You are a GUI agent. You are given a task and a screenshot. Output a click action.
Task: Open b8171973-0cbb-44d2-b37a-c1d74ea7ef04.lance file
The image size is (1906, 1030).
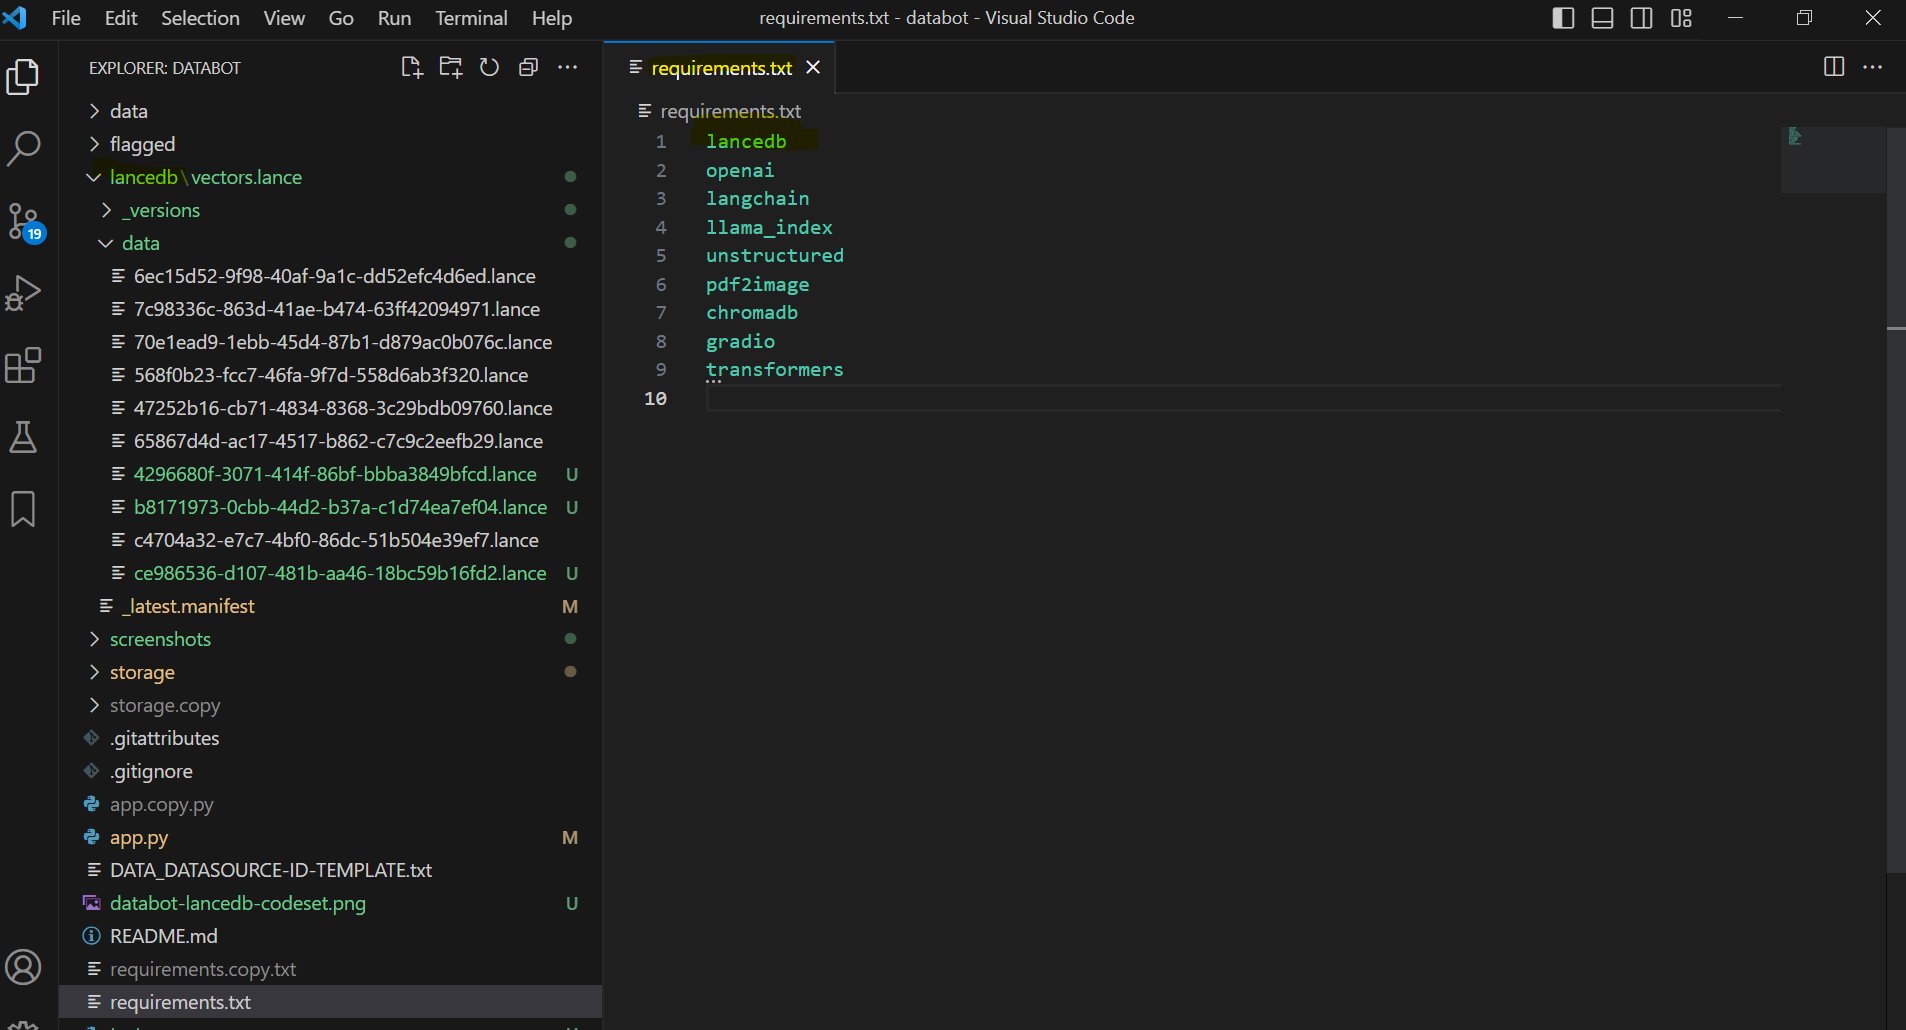tap(330, 507)
